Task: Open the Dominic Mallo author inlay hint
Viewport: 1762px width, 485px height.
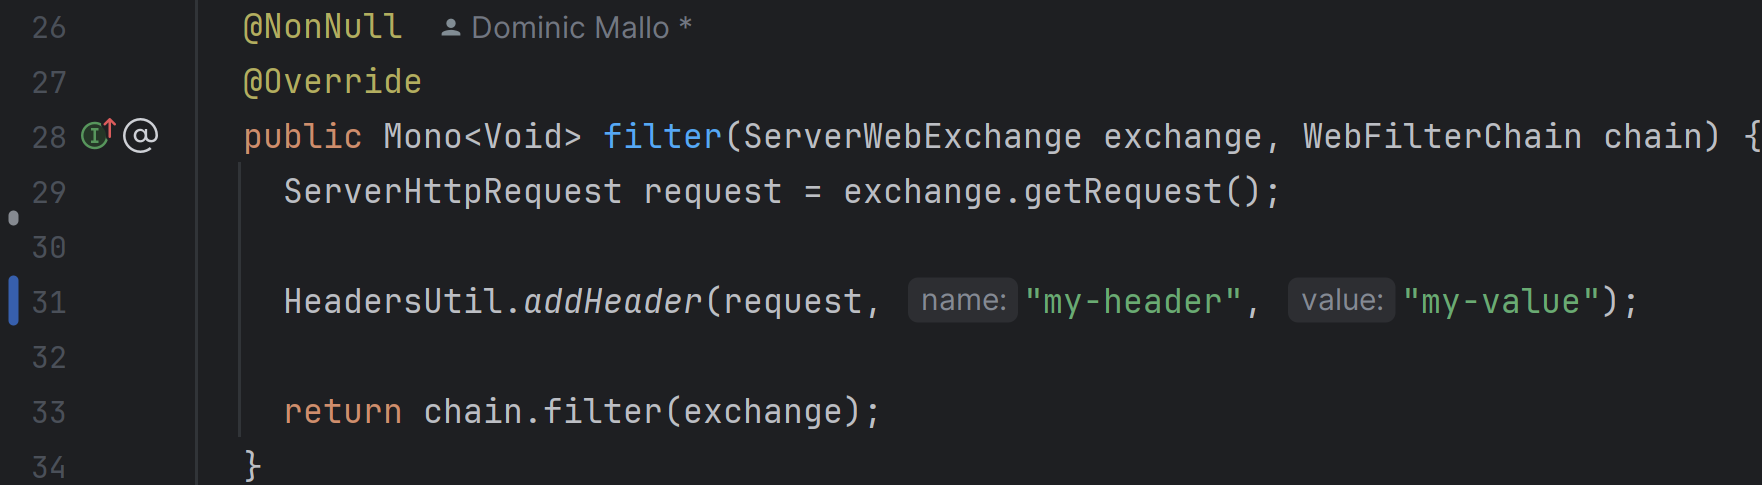Action: pyautogui.click(x=567, y=28)
